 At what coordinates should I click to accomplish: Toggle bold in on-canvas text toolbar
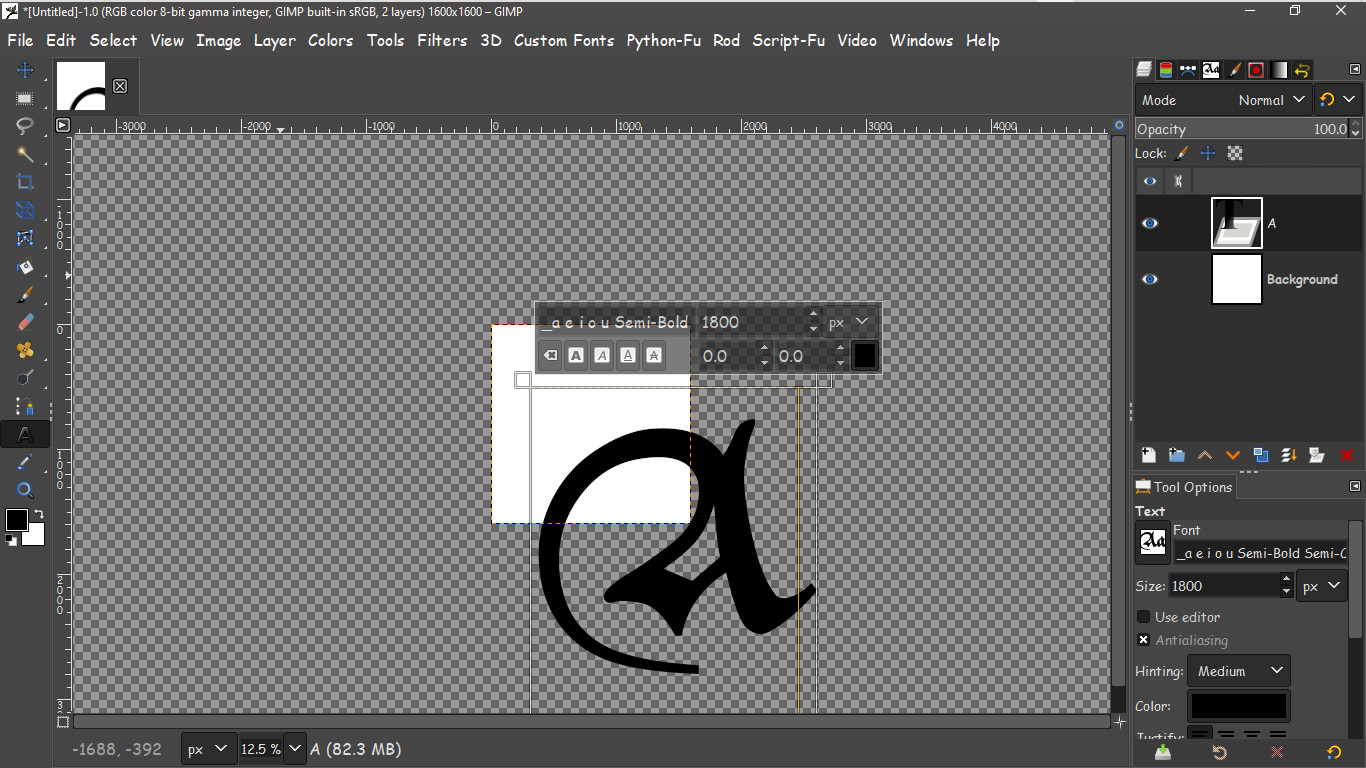[576, 355]
